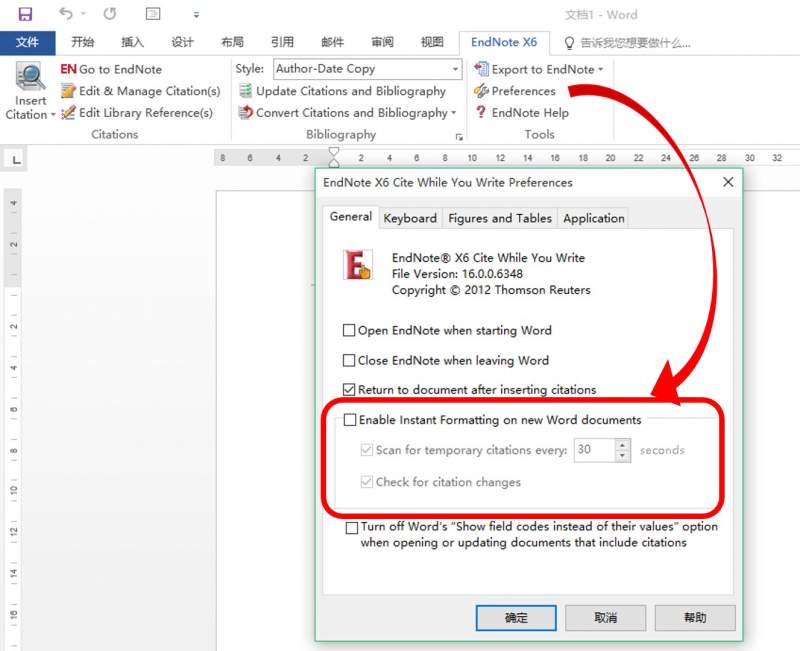Click the EndNote Cite While You Write logo icon
The width and height of the screenshot is (800, 651).
click(x=358, y=265)
